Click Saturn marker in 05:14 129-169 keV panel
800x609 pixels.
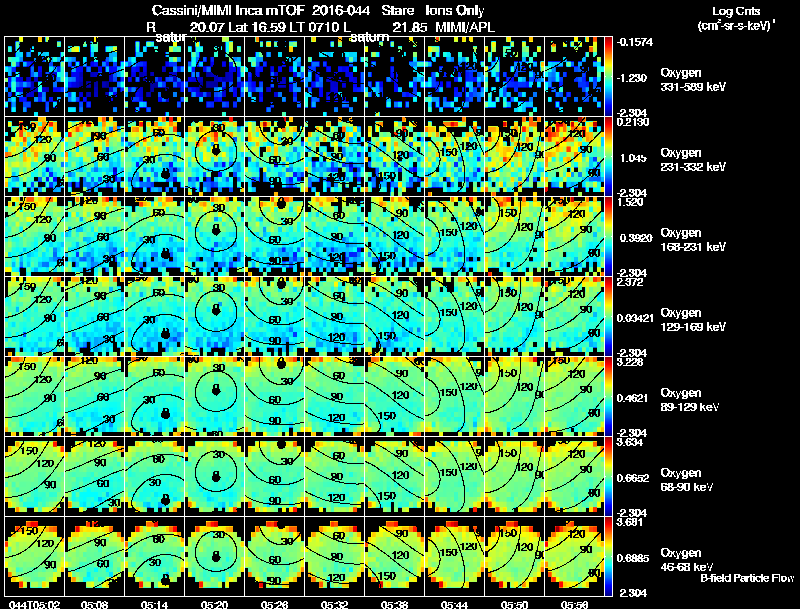(x=165, y=334)
